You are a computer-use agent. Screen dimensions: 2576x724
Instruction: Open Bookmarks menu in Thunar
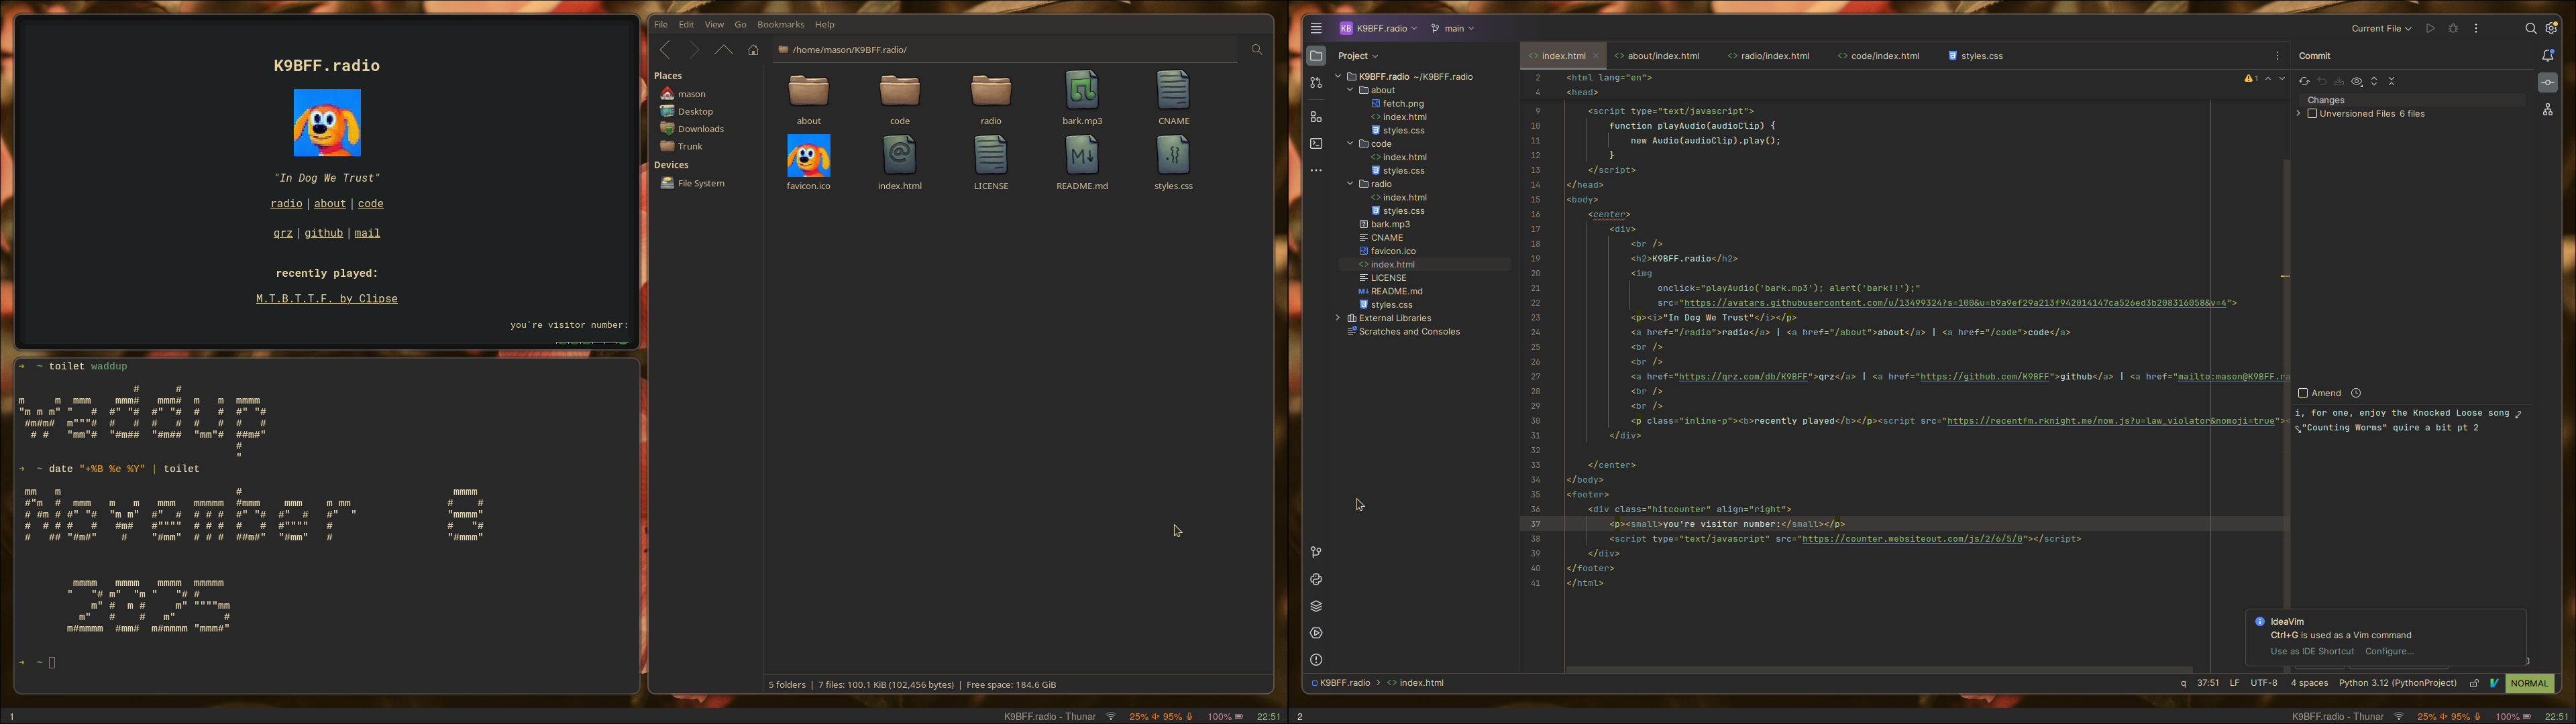pos(780,24)
